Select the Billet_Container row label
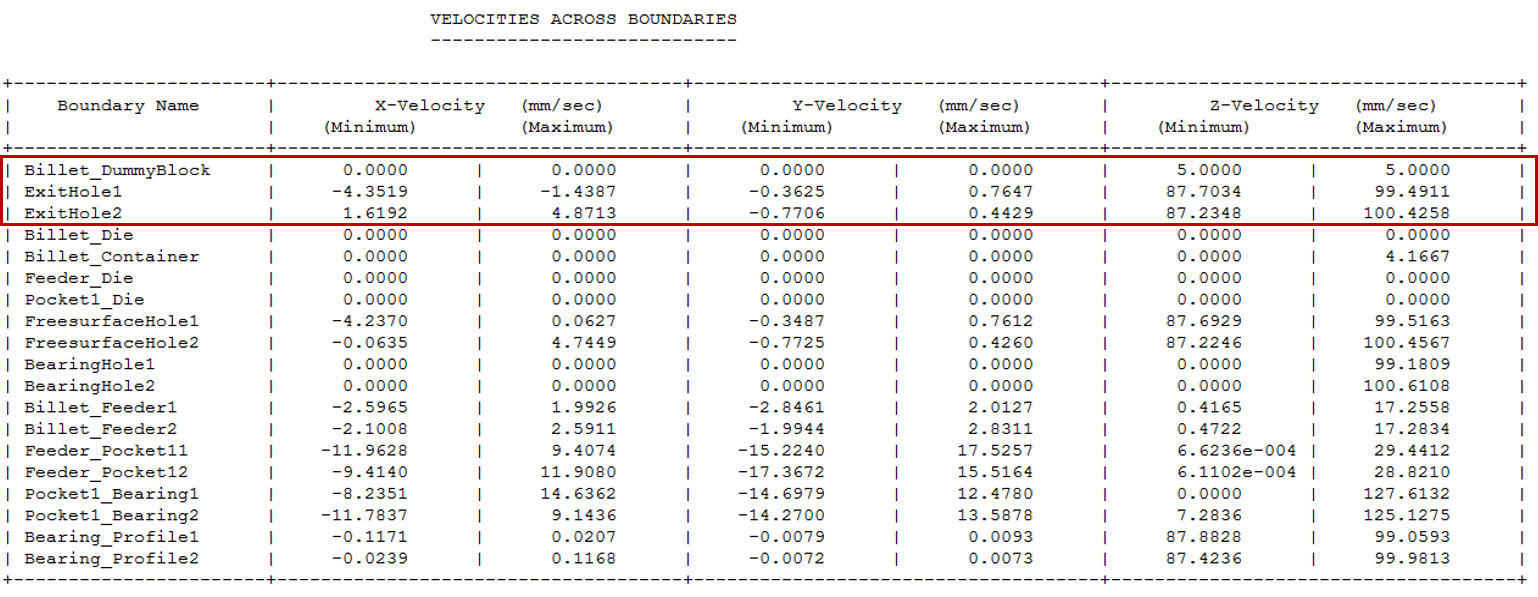Viewport: 1538px width, 597px height. [112, 256]
